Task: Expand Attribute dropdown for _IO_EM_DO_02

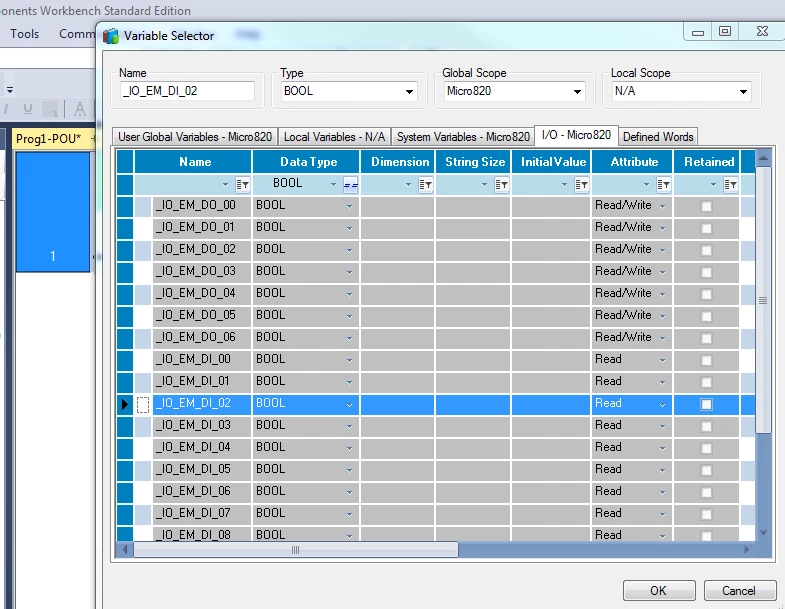Action: coord(662,250)
